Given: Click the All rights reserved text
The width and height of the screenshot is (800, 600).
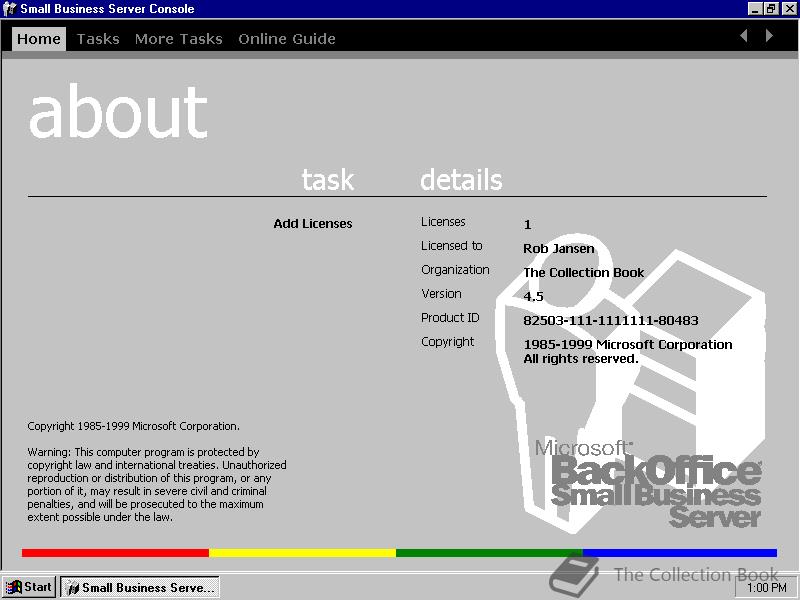Looking at the screenshot, I should click(581, 359).
